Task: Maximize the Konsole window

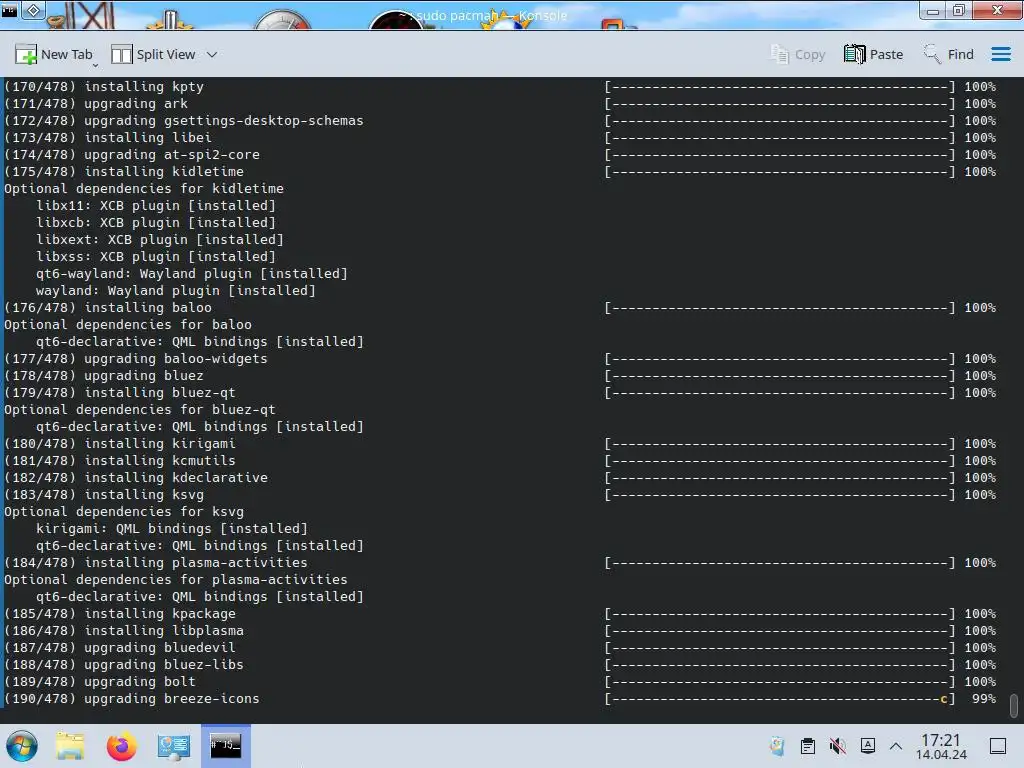Action: (959, 10)
